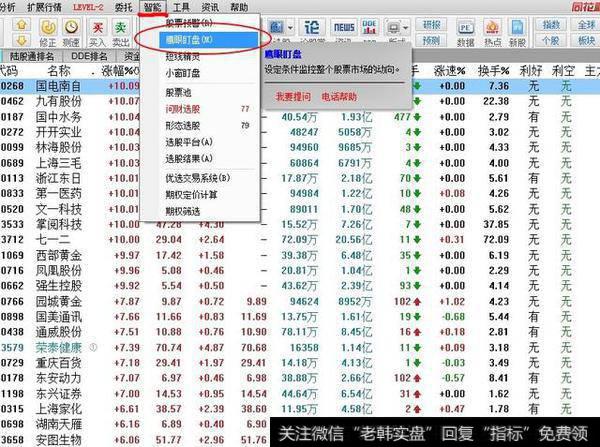Open the LEVEL-2 menu
Screen dimensions: 600x447
[x=88, y=7]
